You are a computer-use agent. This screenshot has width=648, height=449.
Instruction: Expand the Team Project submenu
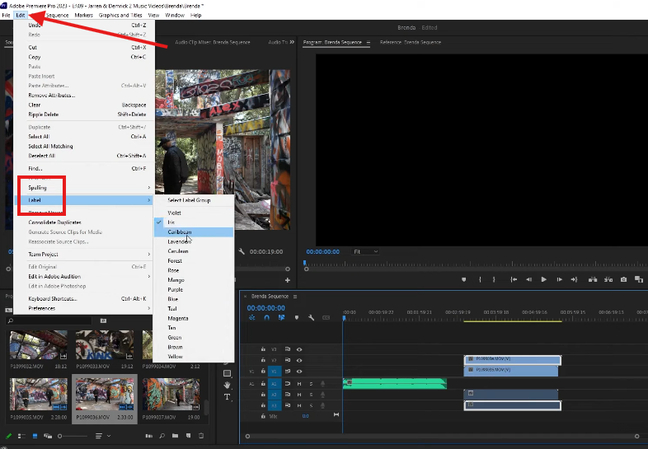pos(85,254)
